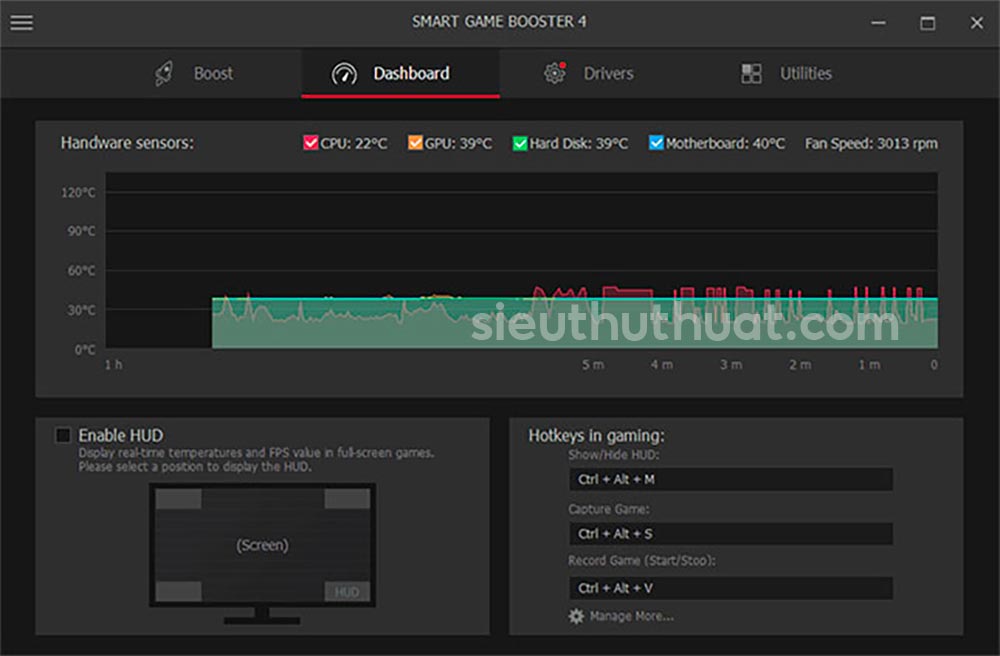Viewport: 1000px width, 656px height.
Task: Click the Utilities grid icon
Action: point(751,74)
